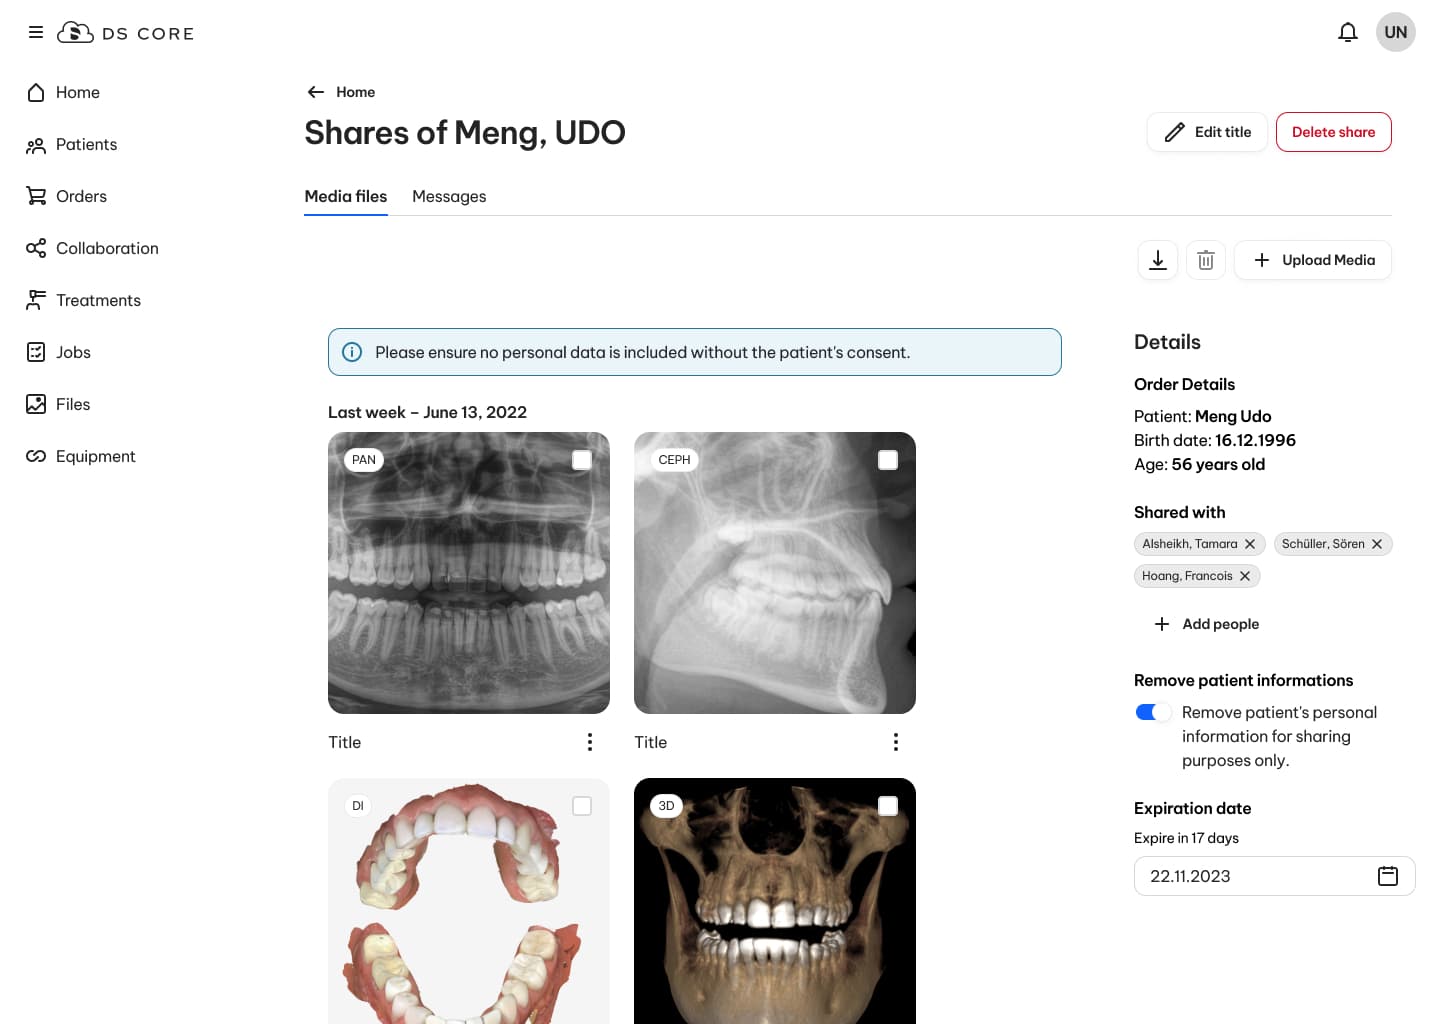Open Treatments in sidebar

pos(83,300)
